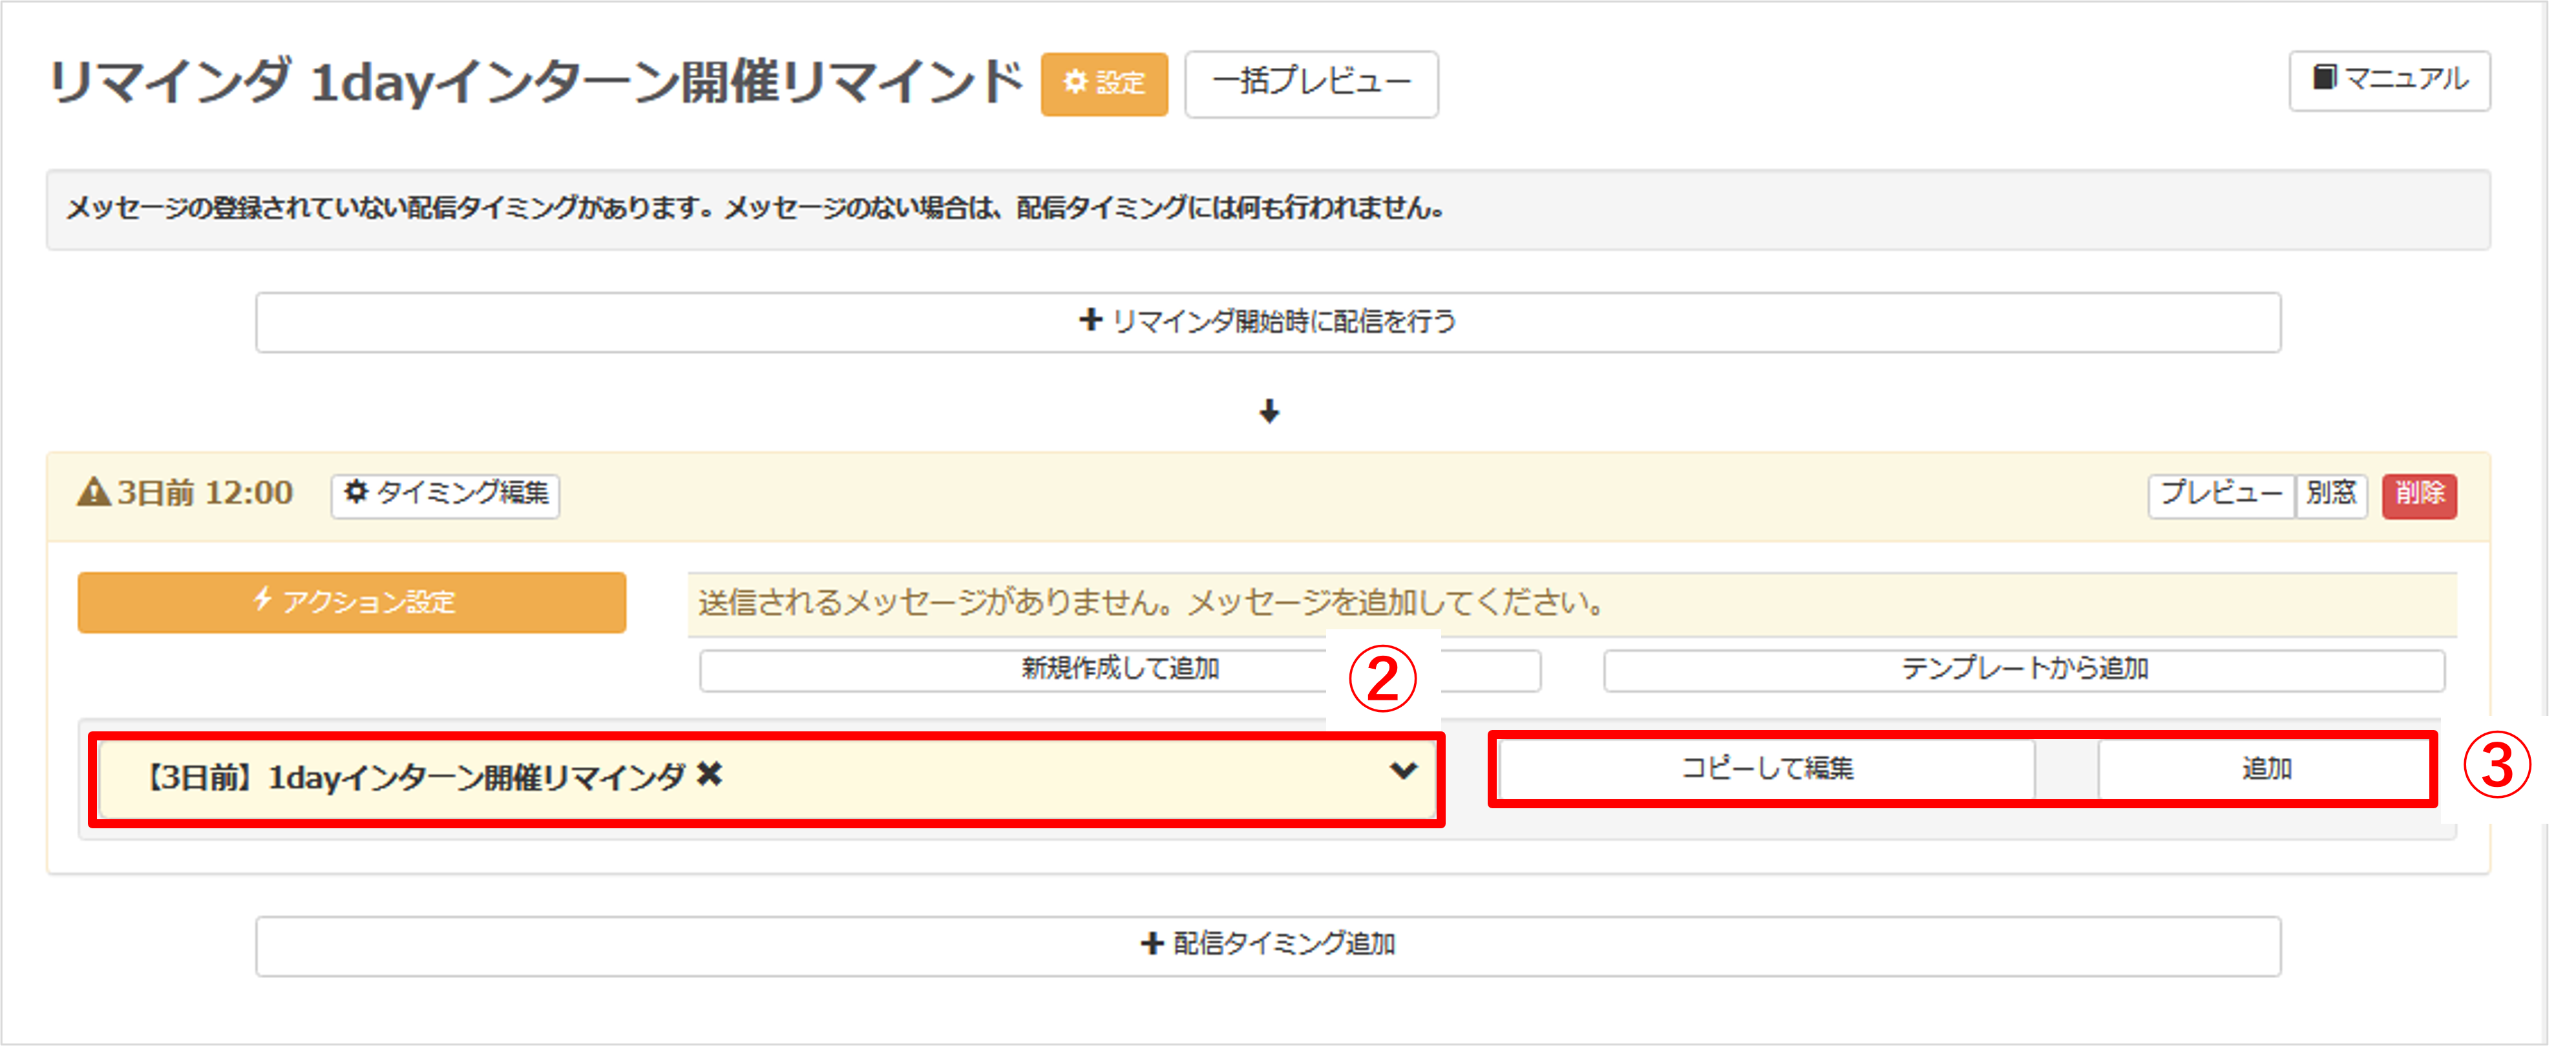
Task: Click リマインダ開始時に配信を行う button
Action: [1268, 322]
